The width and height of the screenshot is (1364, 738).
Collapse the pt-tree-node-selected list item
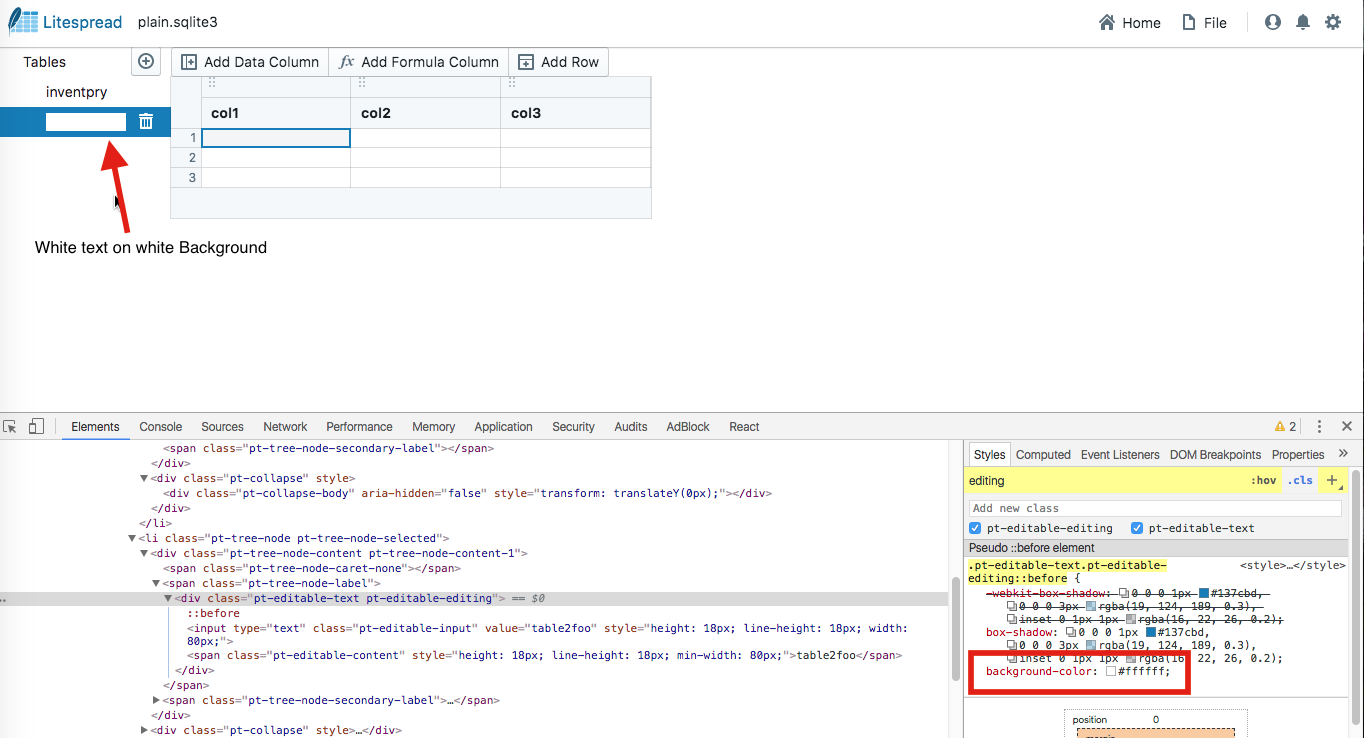tap(132, 537)
